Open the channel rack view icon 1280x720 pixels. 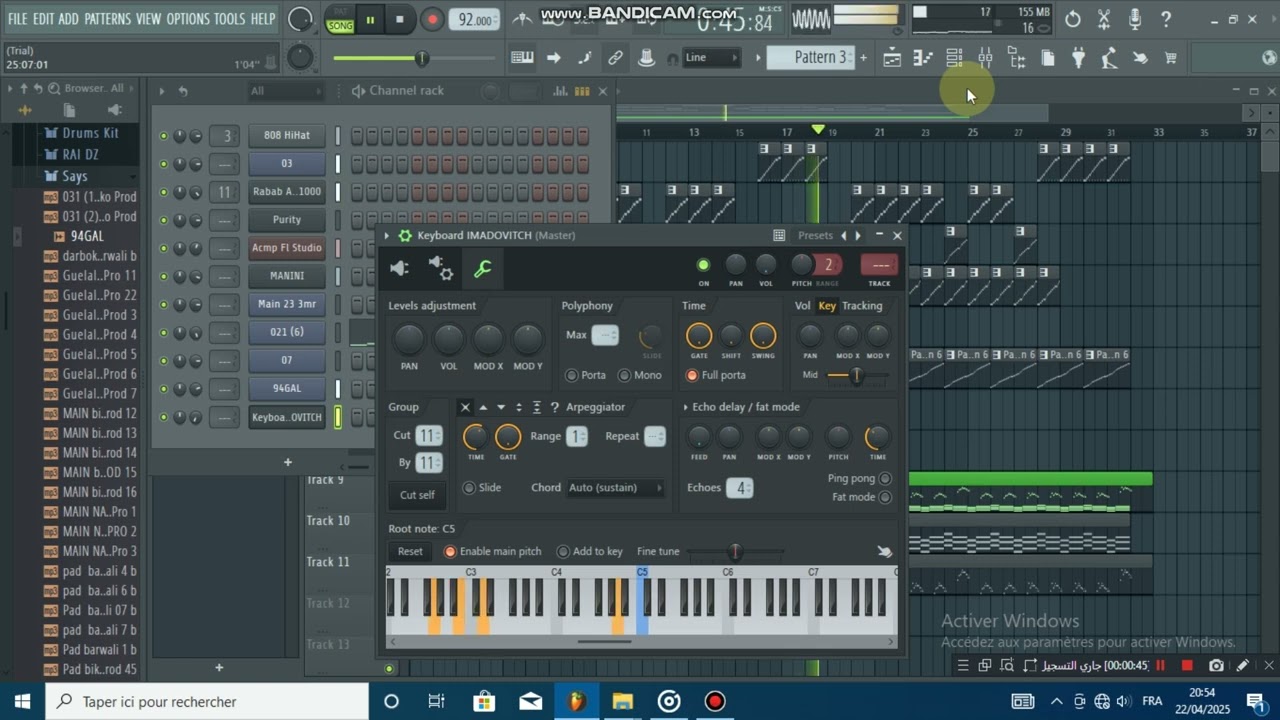[954, 58]
